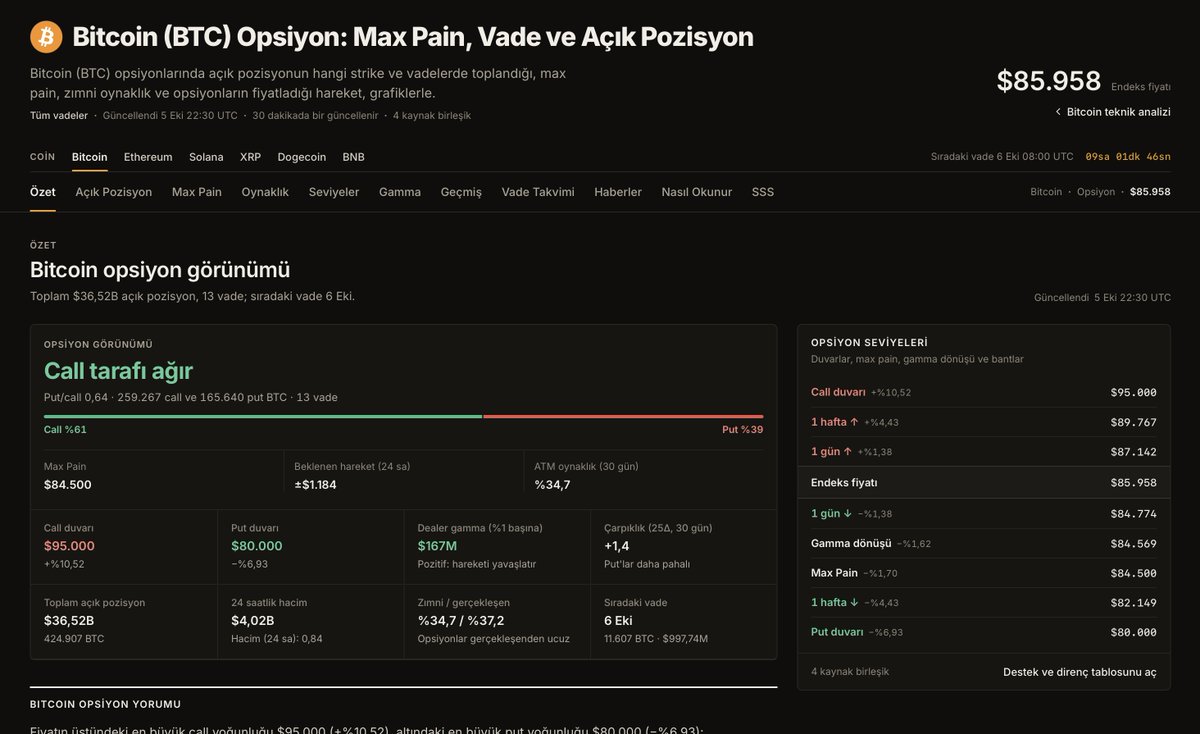Click the Endeks fiyatı $85.958 row

point(984,482)
